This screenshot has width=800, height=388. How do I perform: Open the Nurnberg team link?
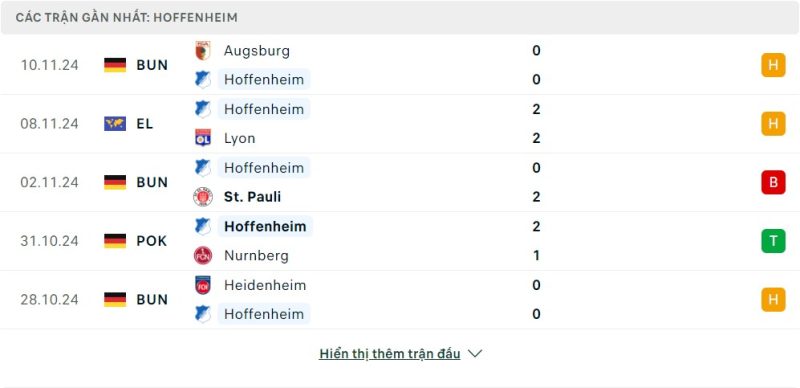(x=256, y=255)
